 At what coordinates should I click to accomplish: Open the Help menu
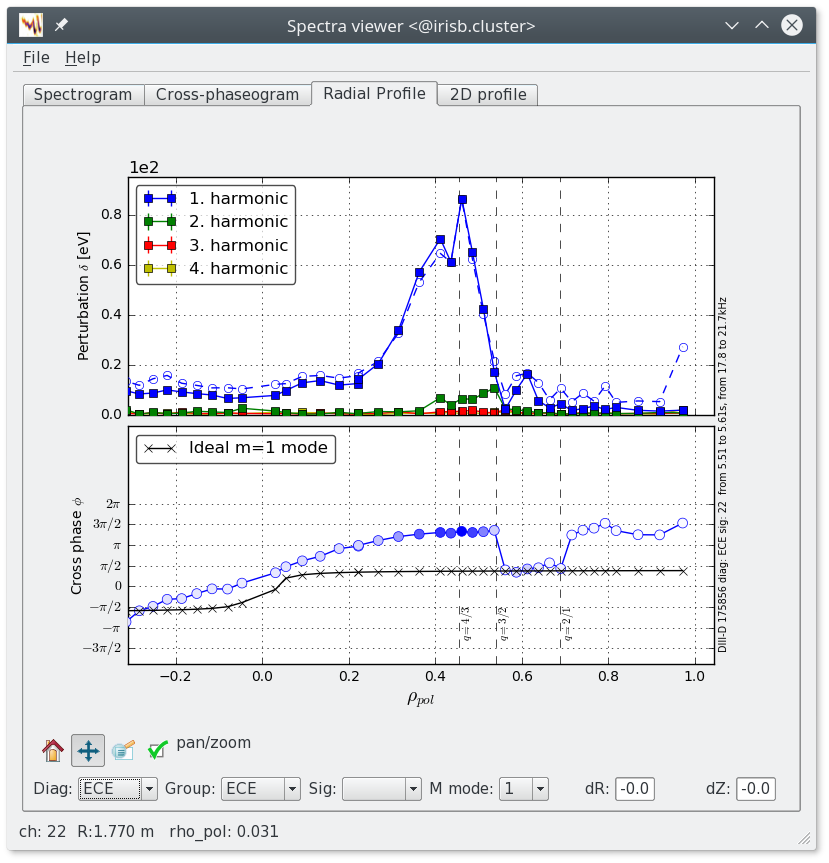[83, 58]
